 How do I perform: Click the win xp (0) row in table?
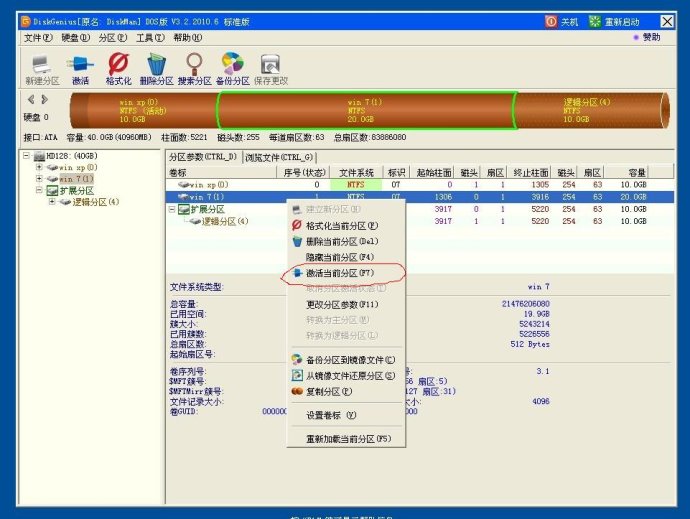coord(419,184)
